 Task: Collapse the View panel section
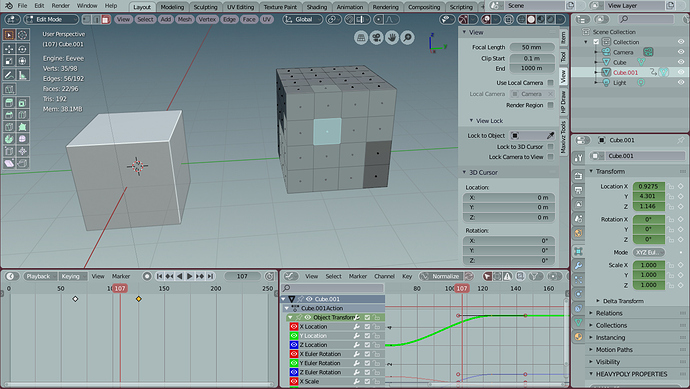click(464, 32)
